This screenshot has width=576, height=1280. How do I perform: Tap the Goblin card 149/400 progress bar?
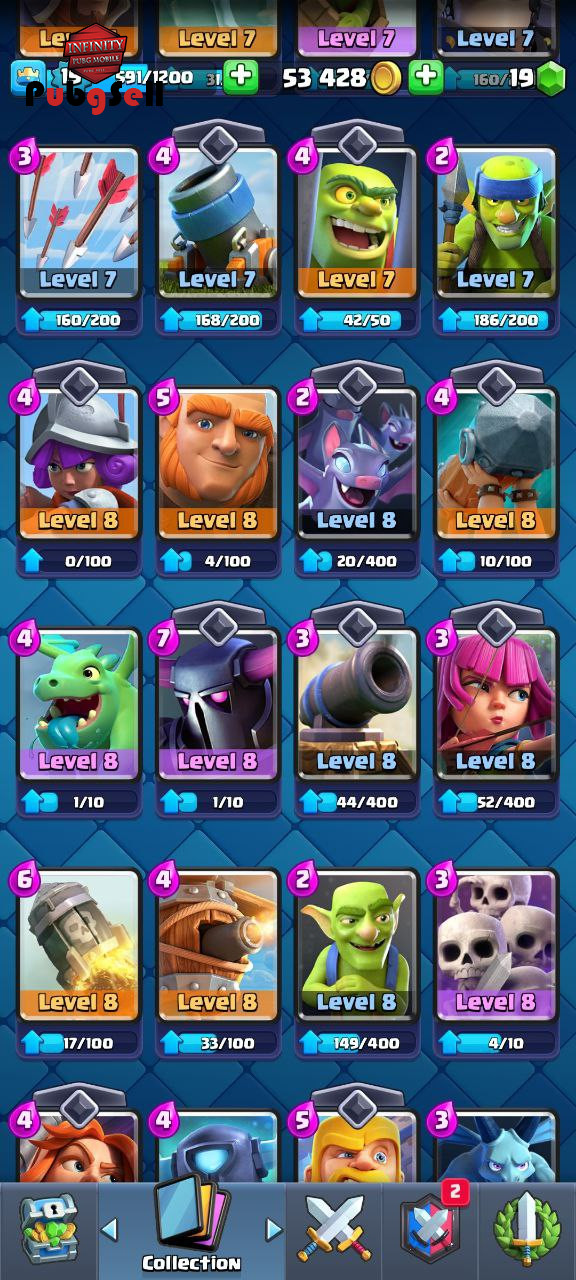tap(357, 1043)
